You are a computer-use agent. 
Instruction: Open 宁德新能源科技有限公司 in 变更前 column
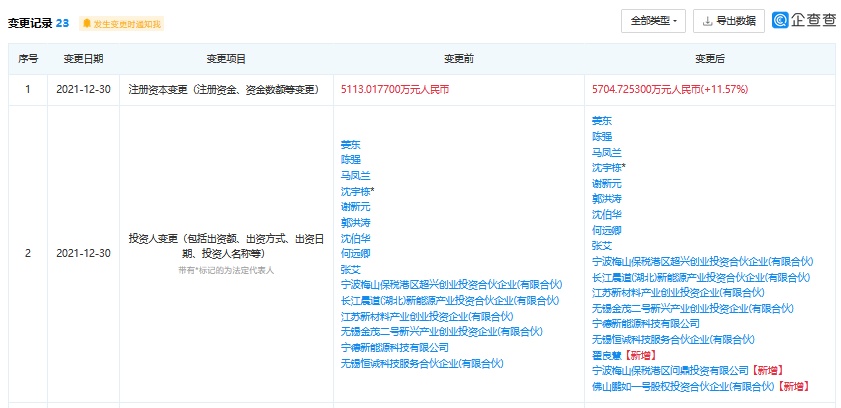point(394,348)
